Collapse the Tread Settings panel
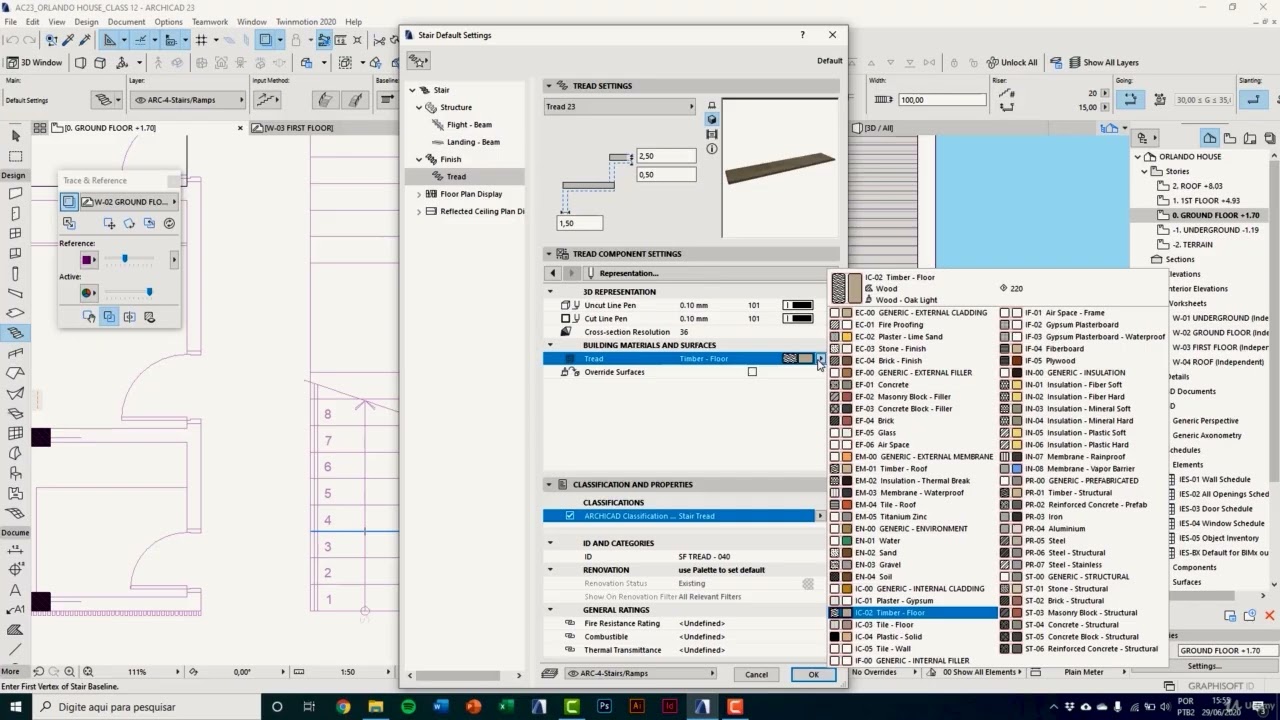1280x720 pixels. [549, 86]
